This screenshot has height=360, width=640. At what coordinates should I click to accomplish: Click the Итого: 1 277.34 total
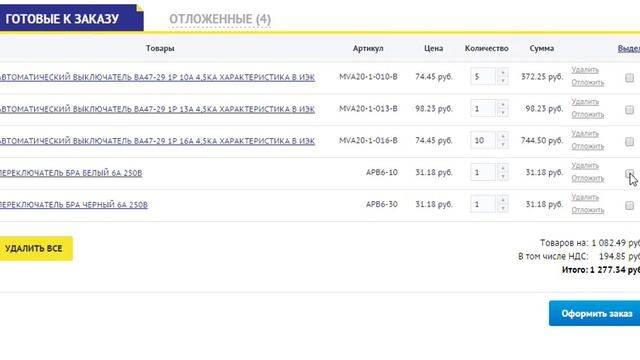[601, 270]
